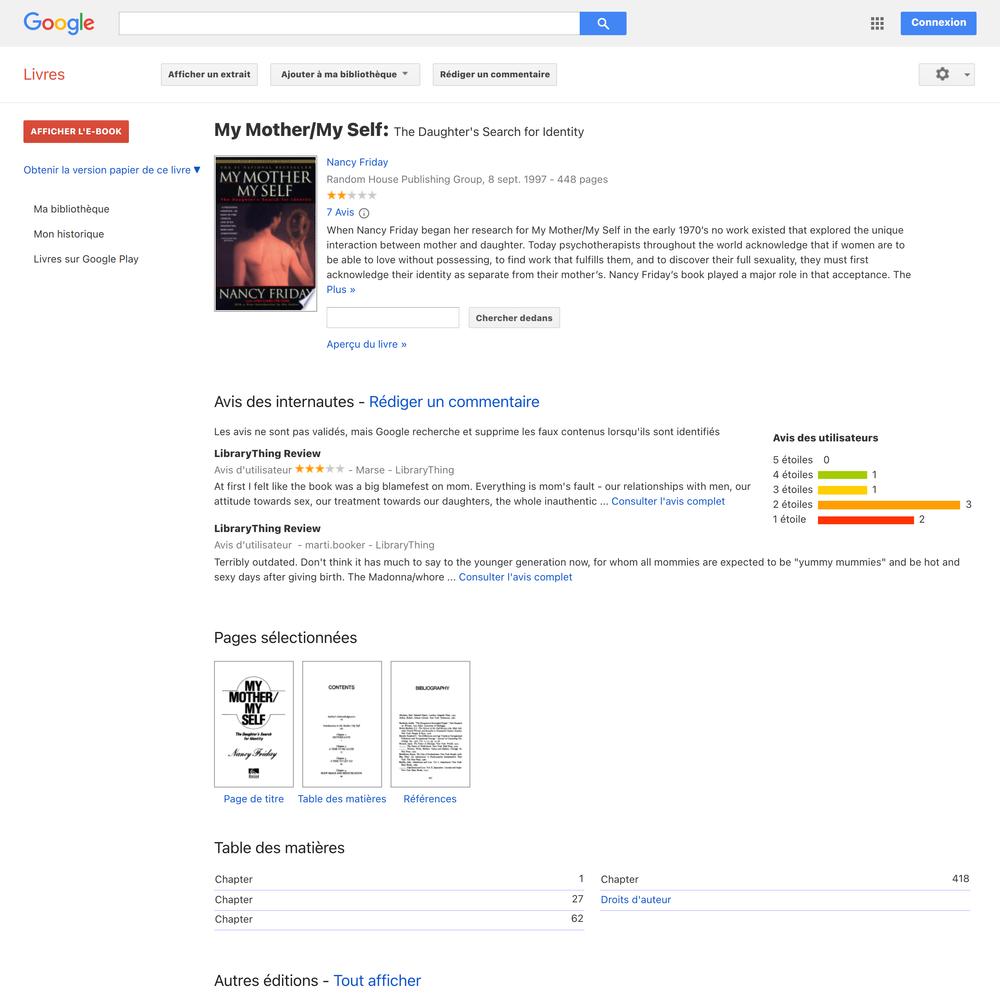Click the book's star rating
The image size is (1000, 1000).
pyautogui.click(x=351, y=196)
